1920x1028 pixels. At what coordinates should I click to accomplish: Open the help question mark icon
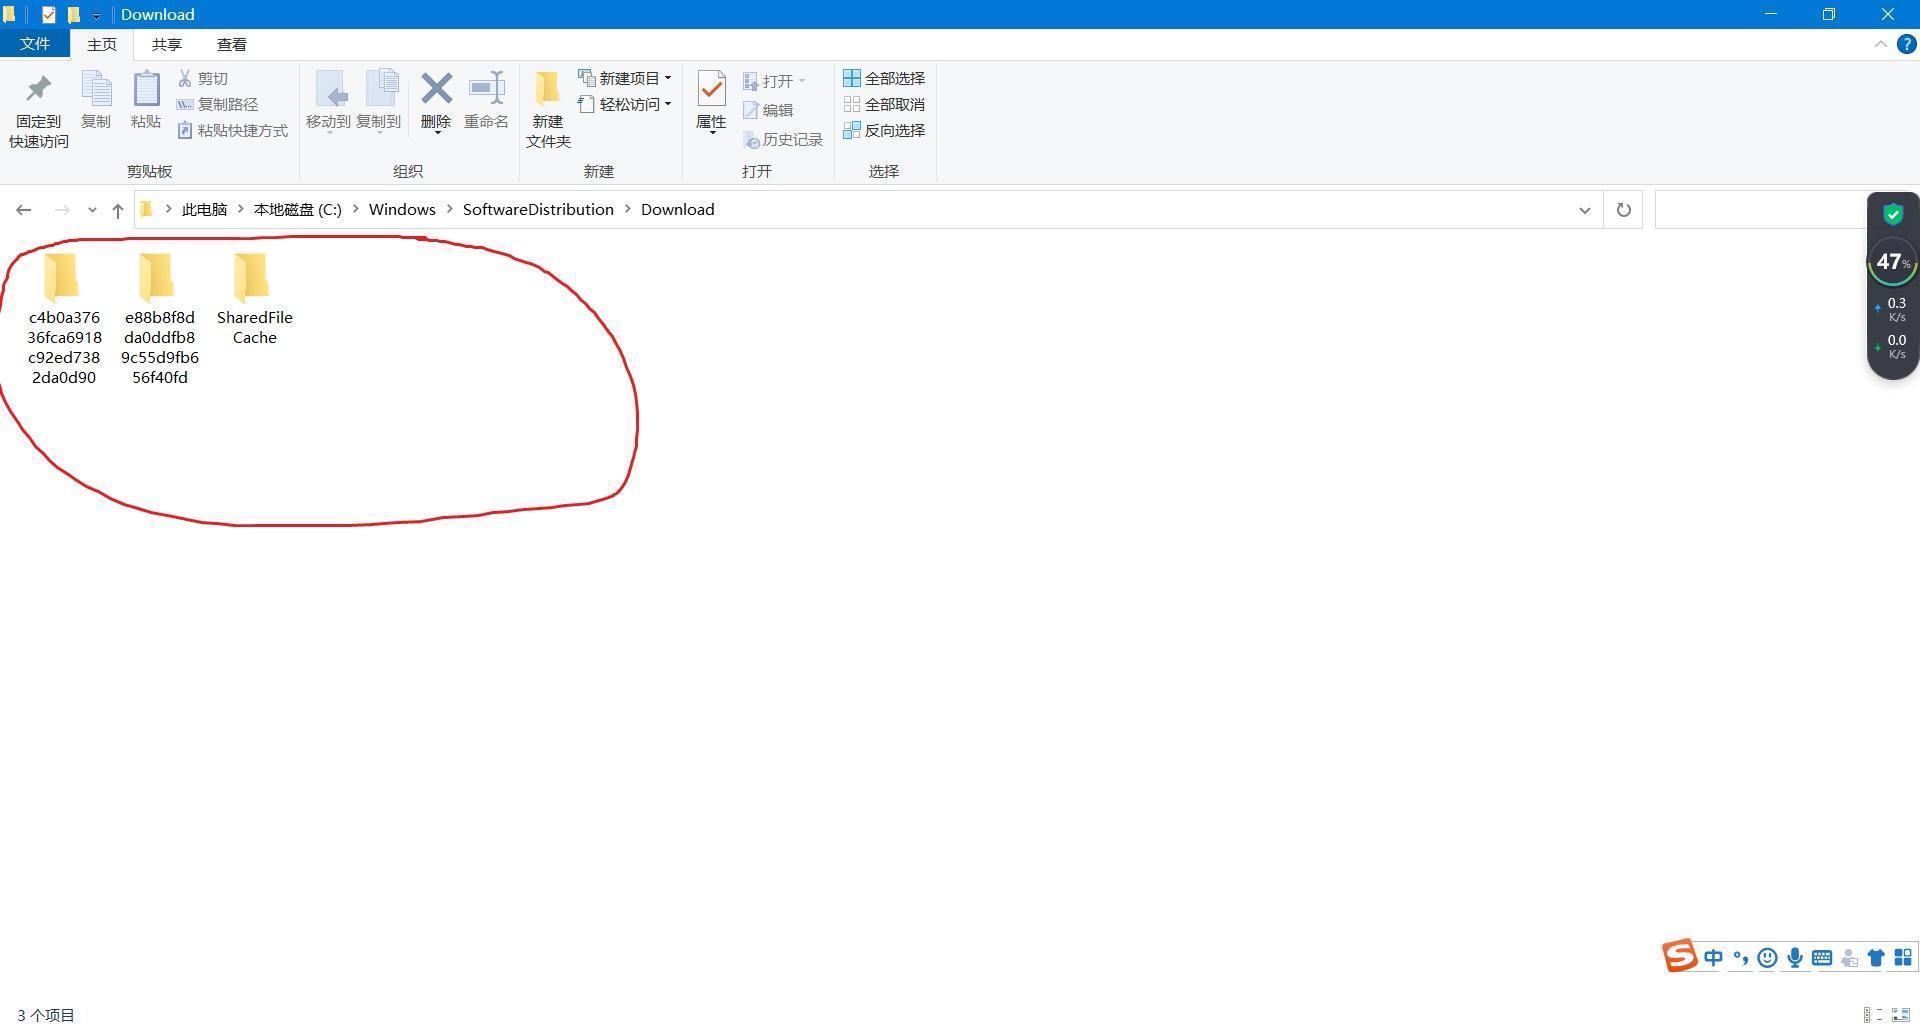[x=1906, y=44]
